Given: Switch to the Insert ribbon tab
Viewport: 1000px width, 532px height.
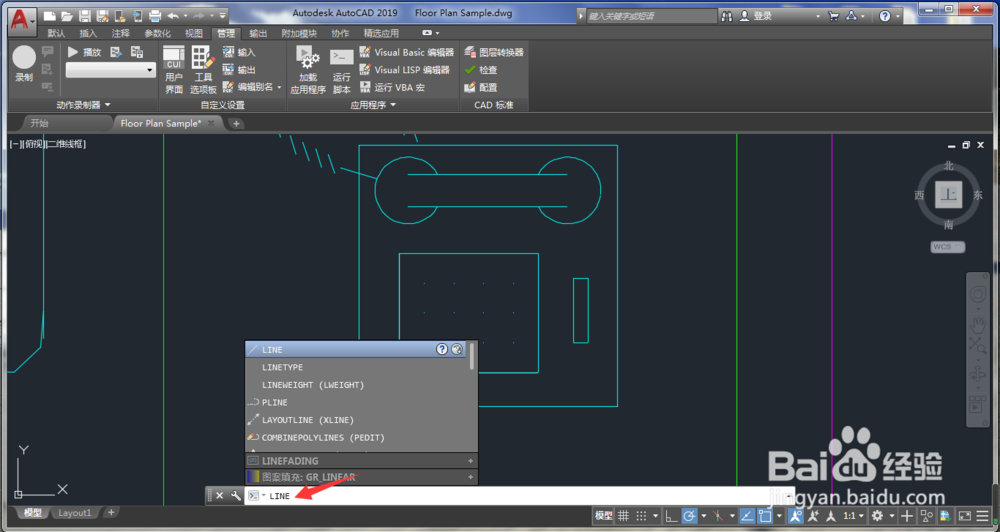Looking at the screenshot, I should [88, 33].
